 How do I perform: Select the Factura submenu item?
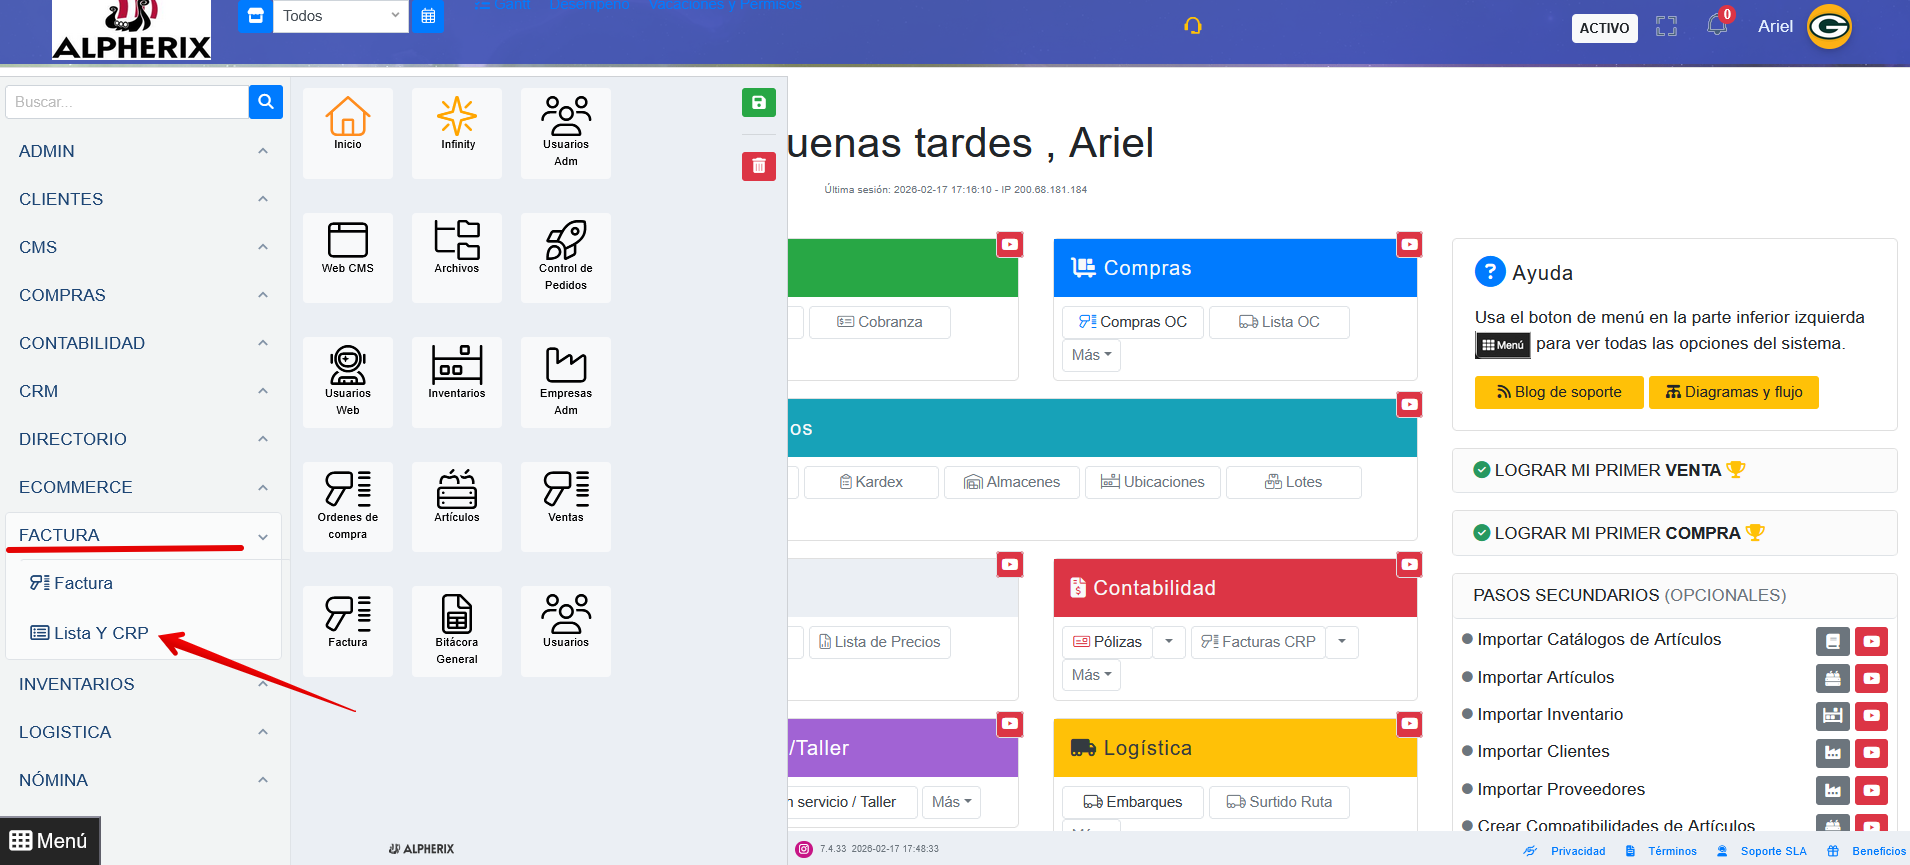tap(83, 583)
